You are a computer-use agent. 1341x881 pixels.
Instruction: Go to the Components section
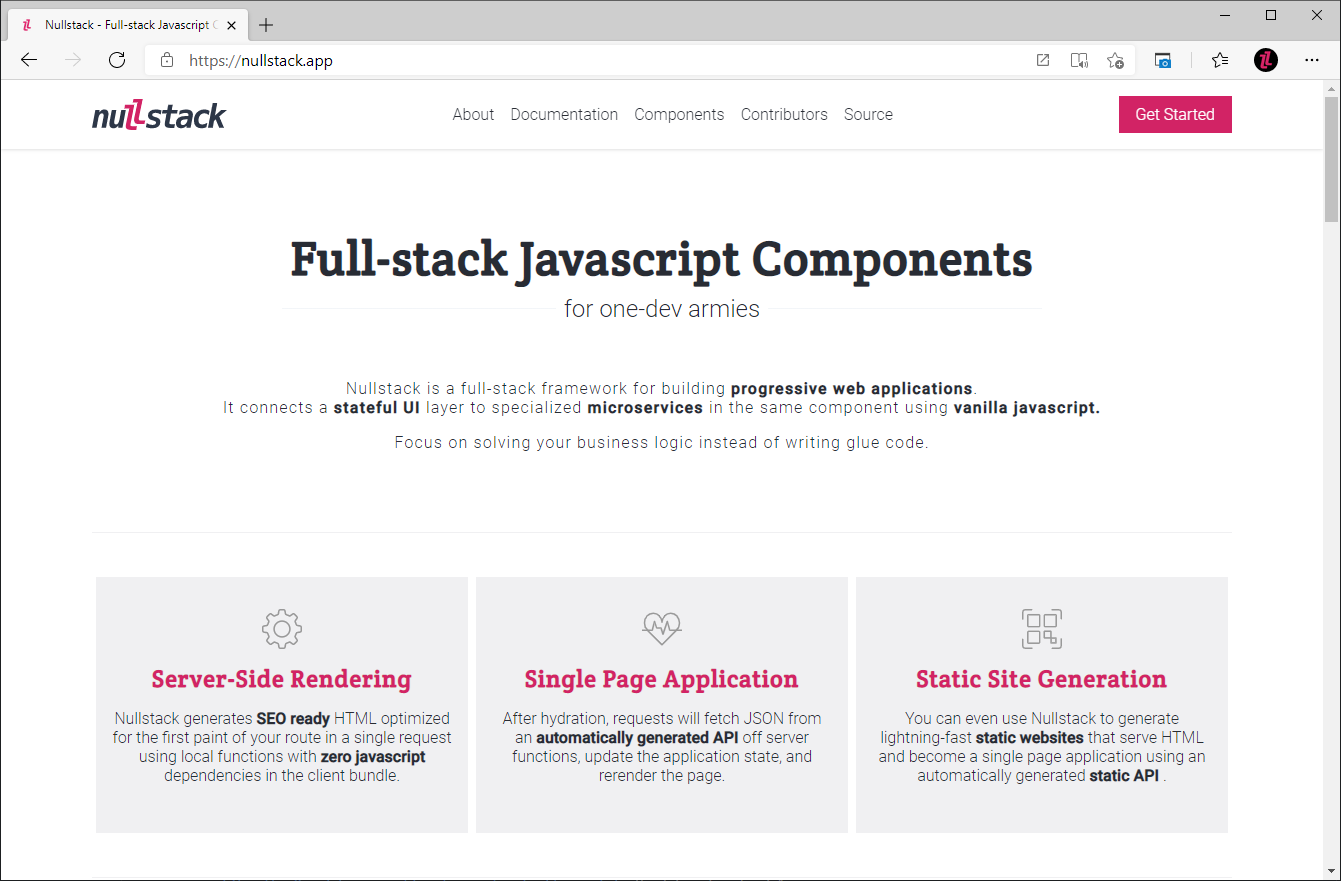pos(679,114)
